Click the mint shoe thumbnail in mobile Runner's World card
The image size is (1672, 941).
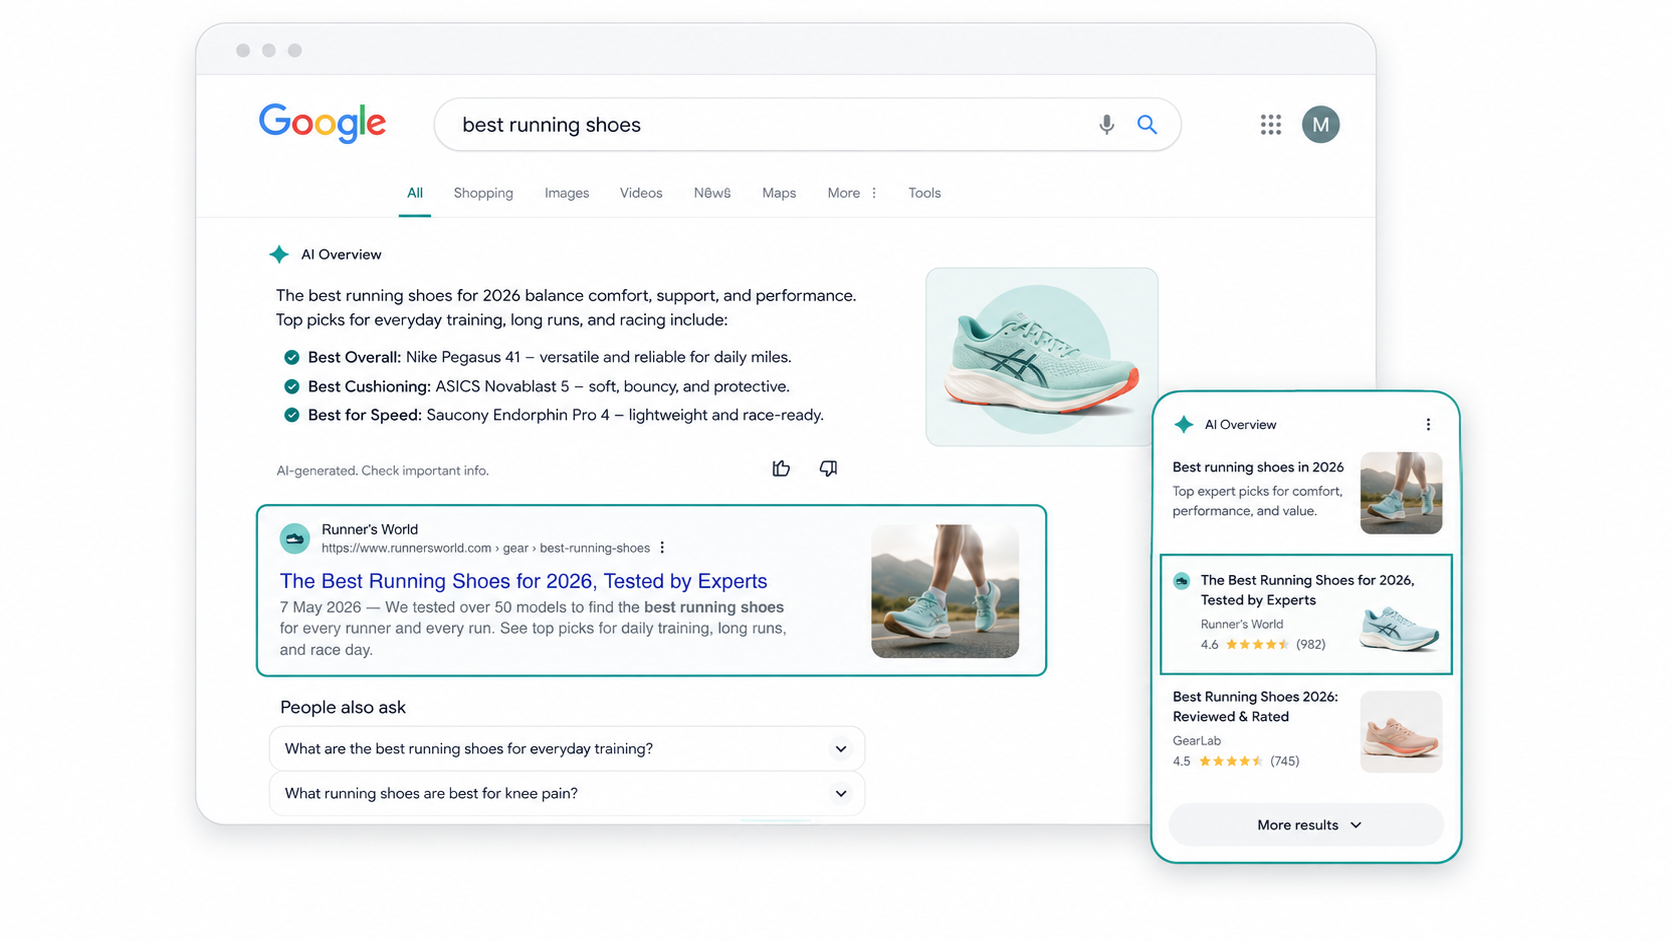click(1399, 628)
